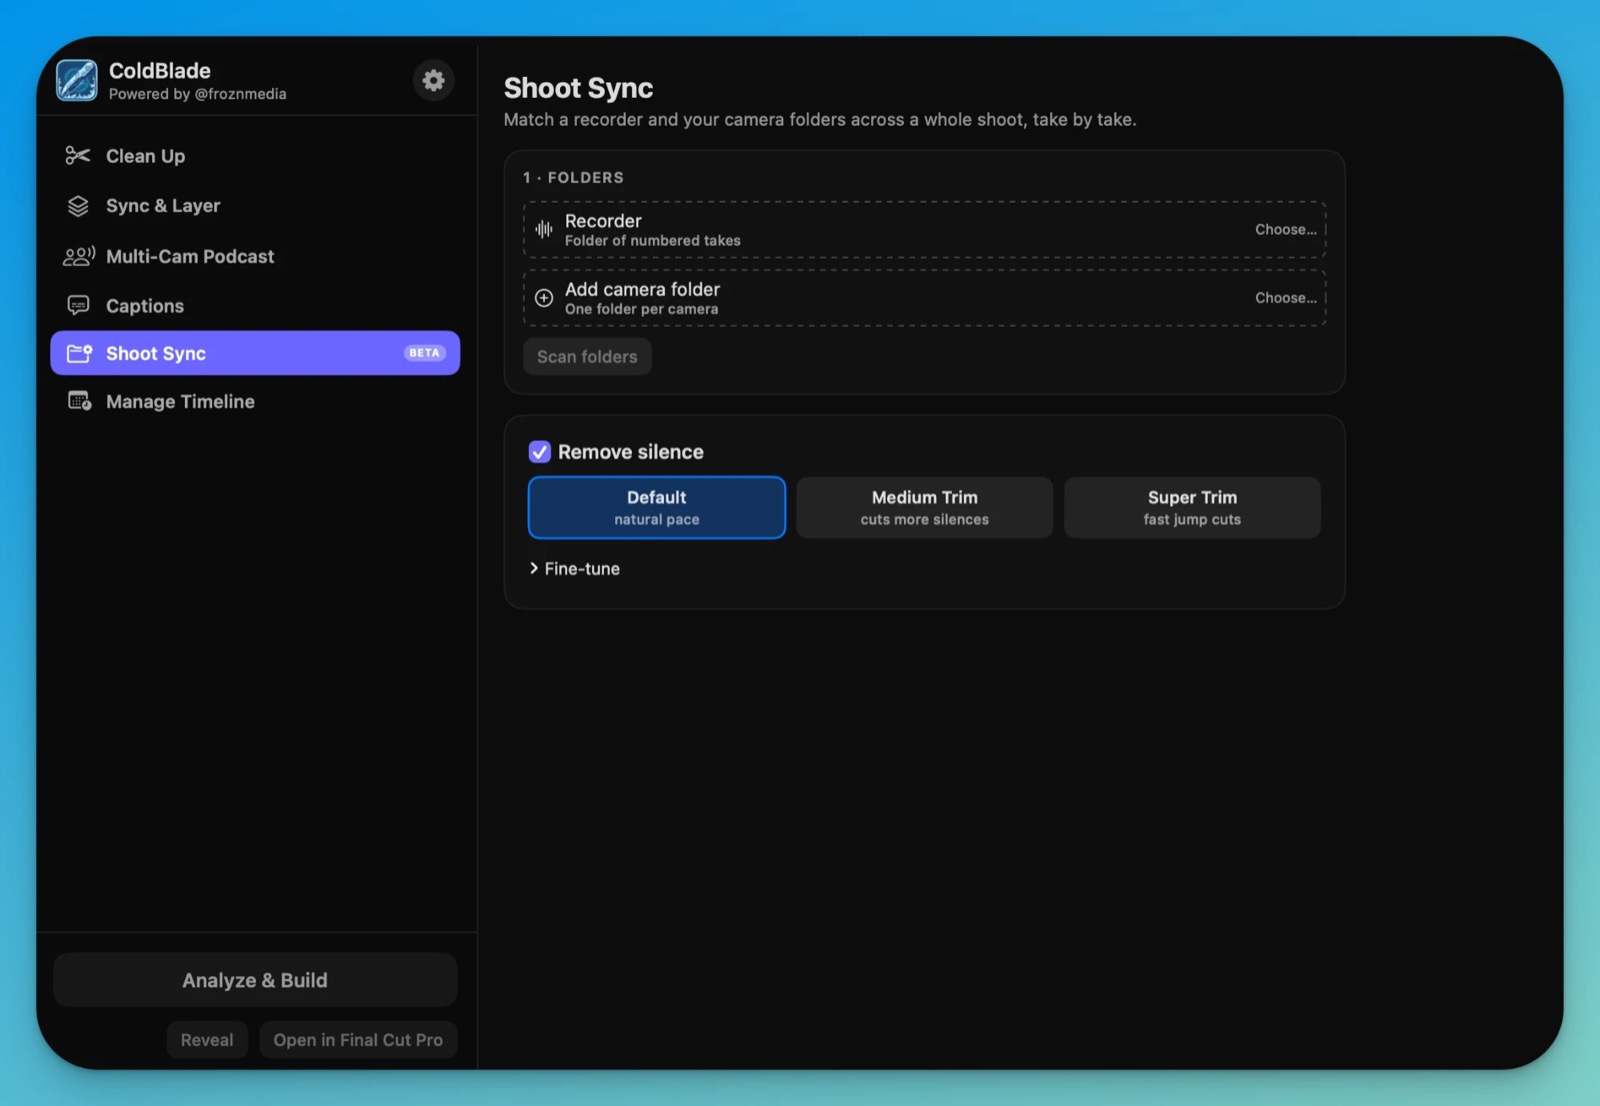
Task: Go to Multi-Cam Podcast section
Action: pyautogui.click(x=255, y=256)
